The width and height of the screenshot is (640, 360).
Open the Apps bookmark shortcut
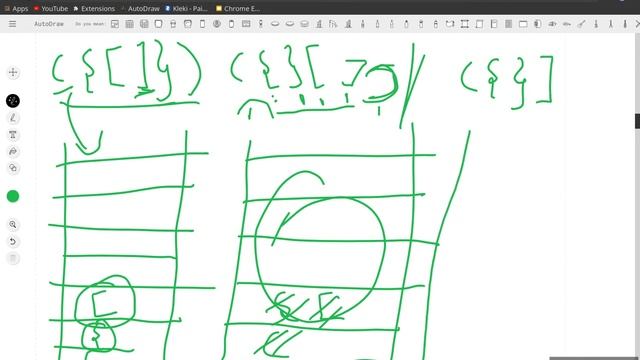tap(16, 8)
